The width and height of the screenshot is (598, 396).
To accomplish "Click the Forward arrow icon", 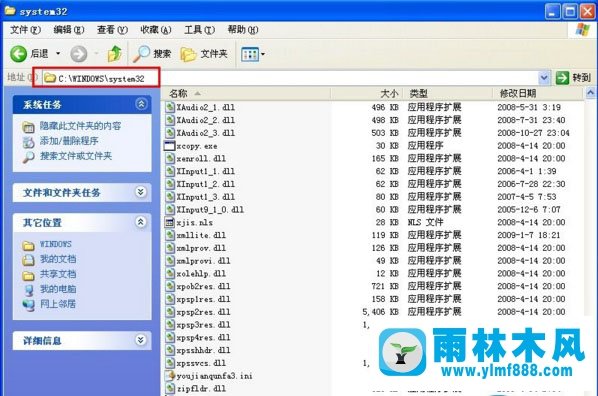I will click(79, 54).
